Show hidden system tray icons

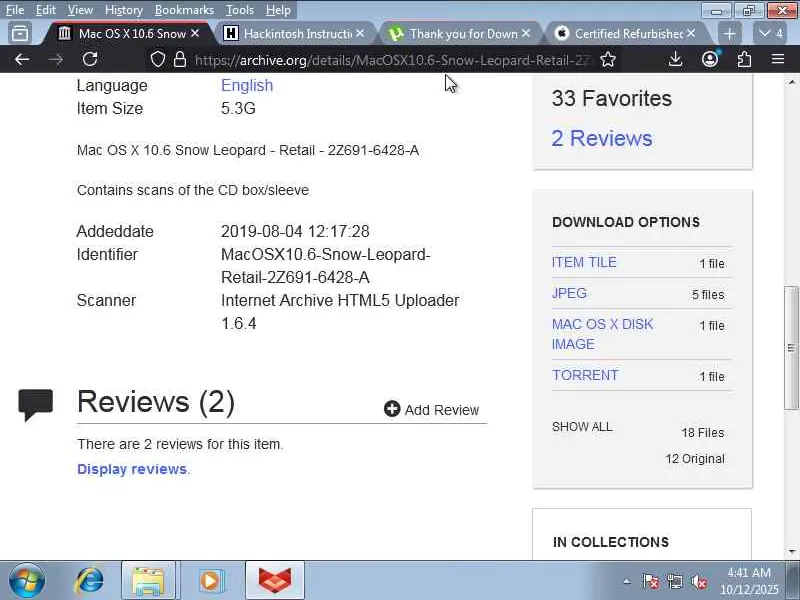627,582
